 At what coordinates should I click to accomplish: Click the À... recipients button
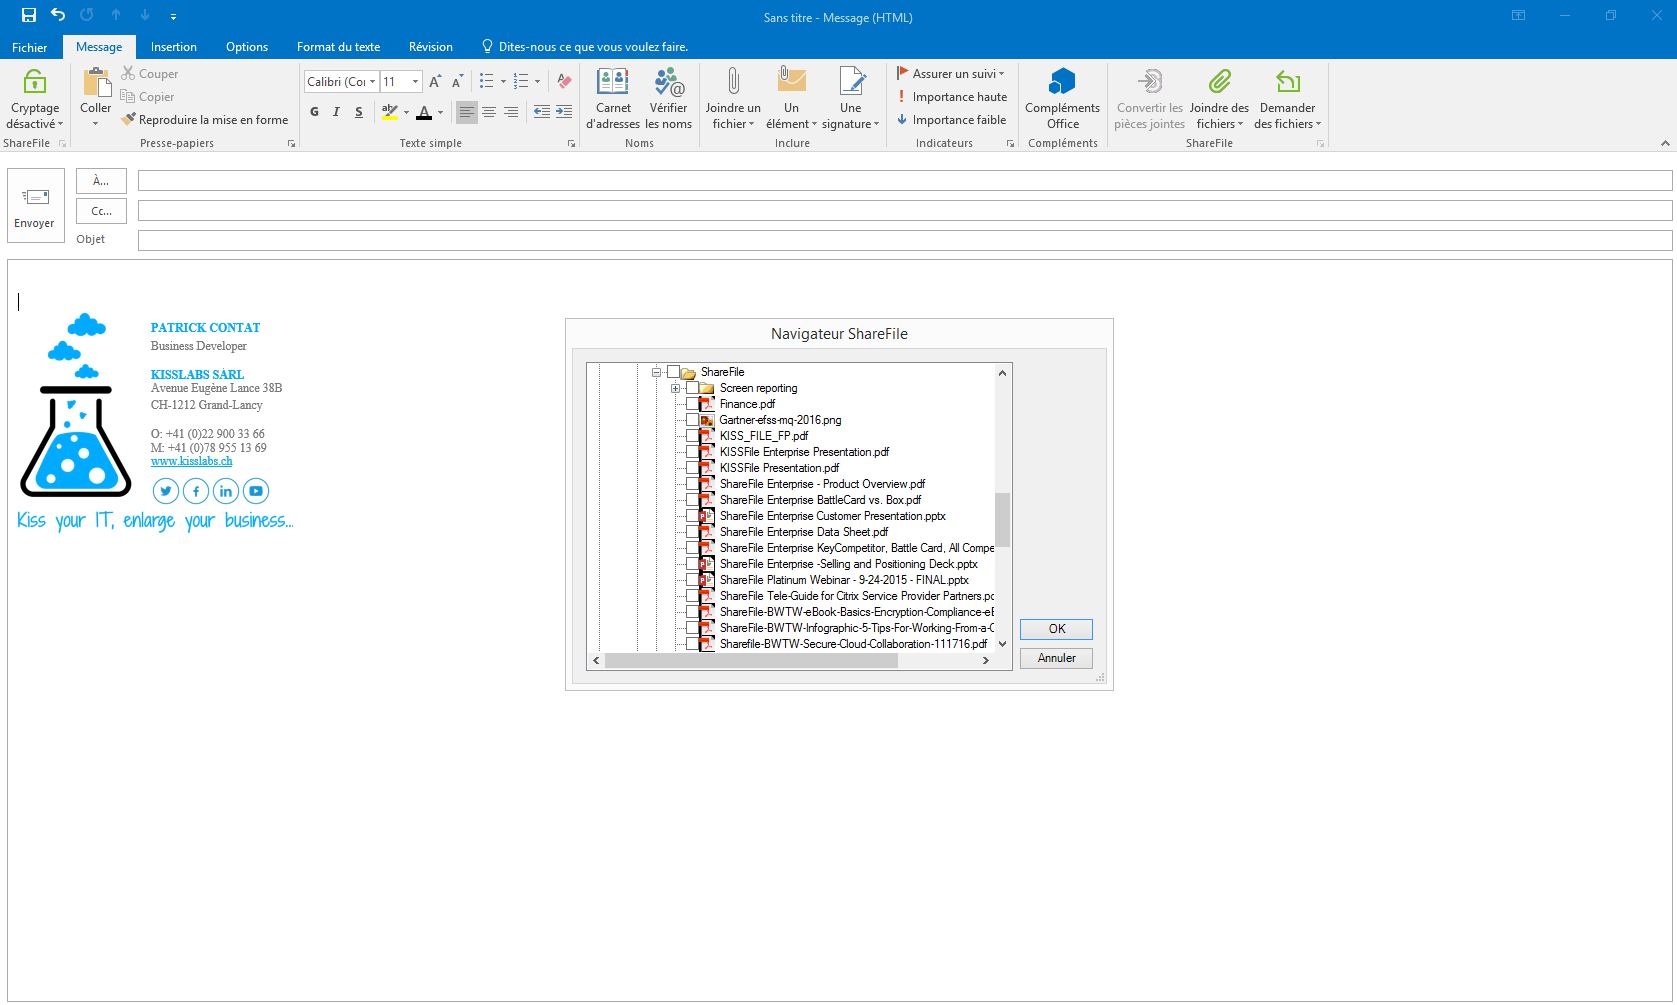pos(101,181)
